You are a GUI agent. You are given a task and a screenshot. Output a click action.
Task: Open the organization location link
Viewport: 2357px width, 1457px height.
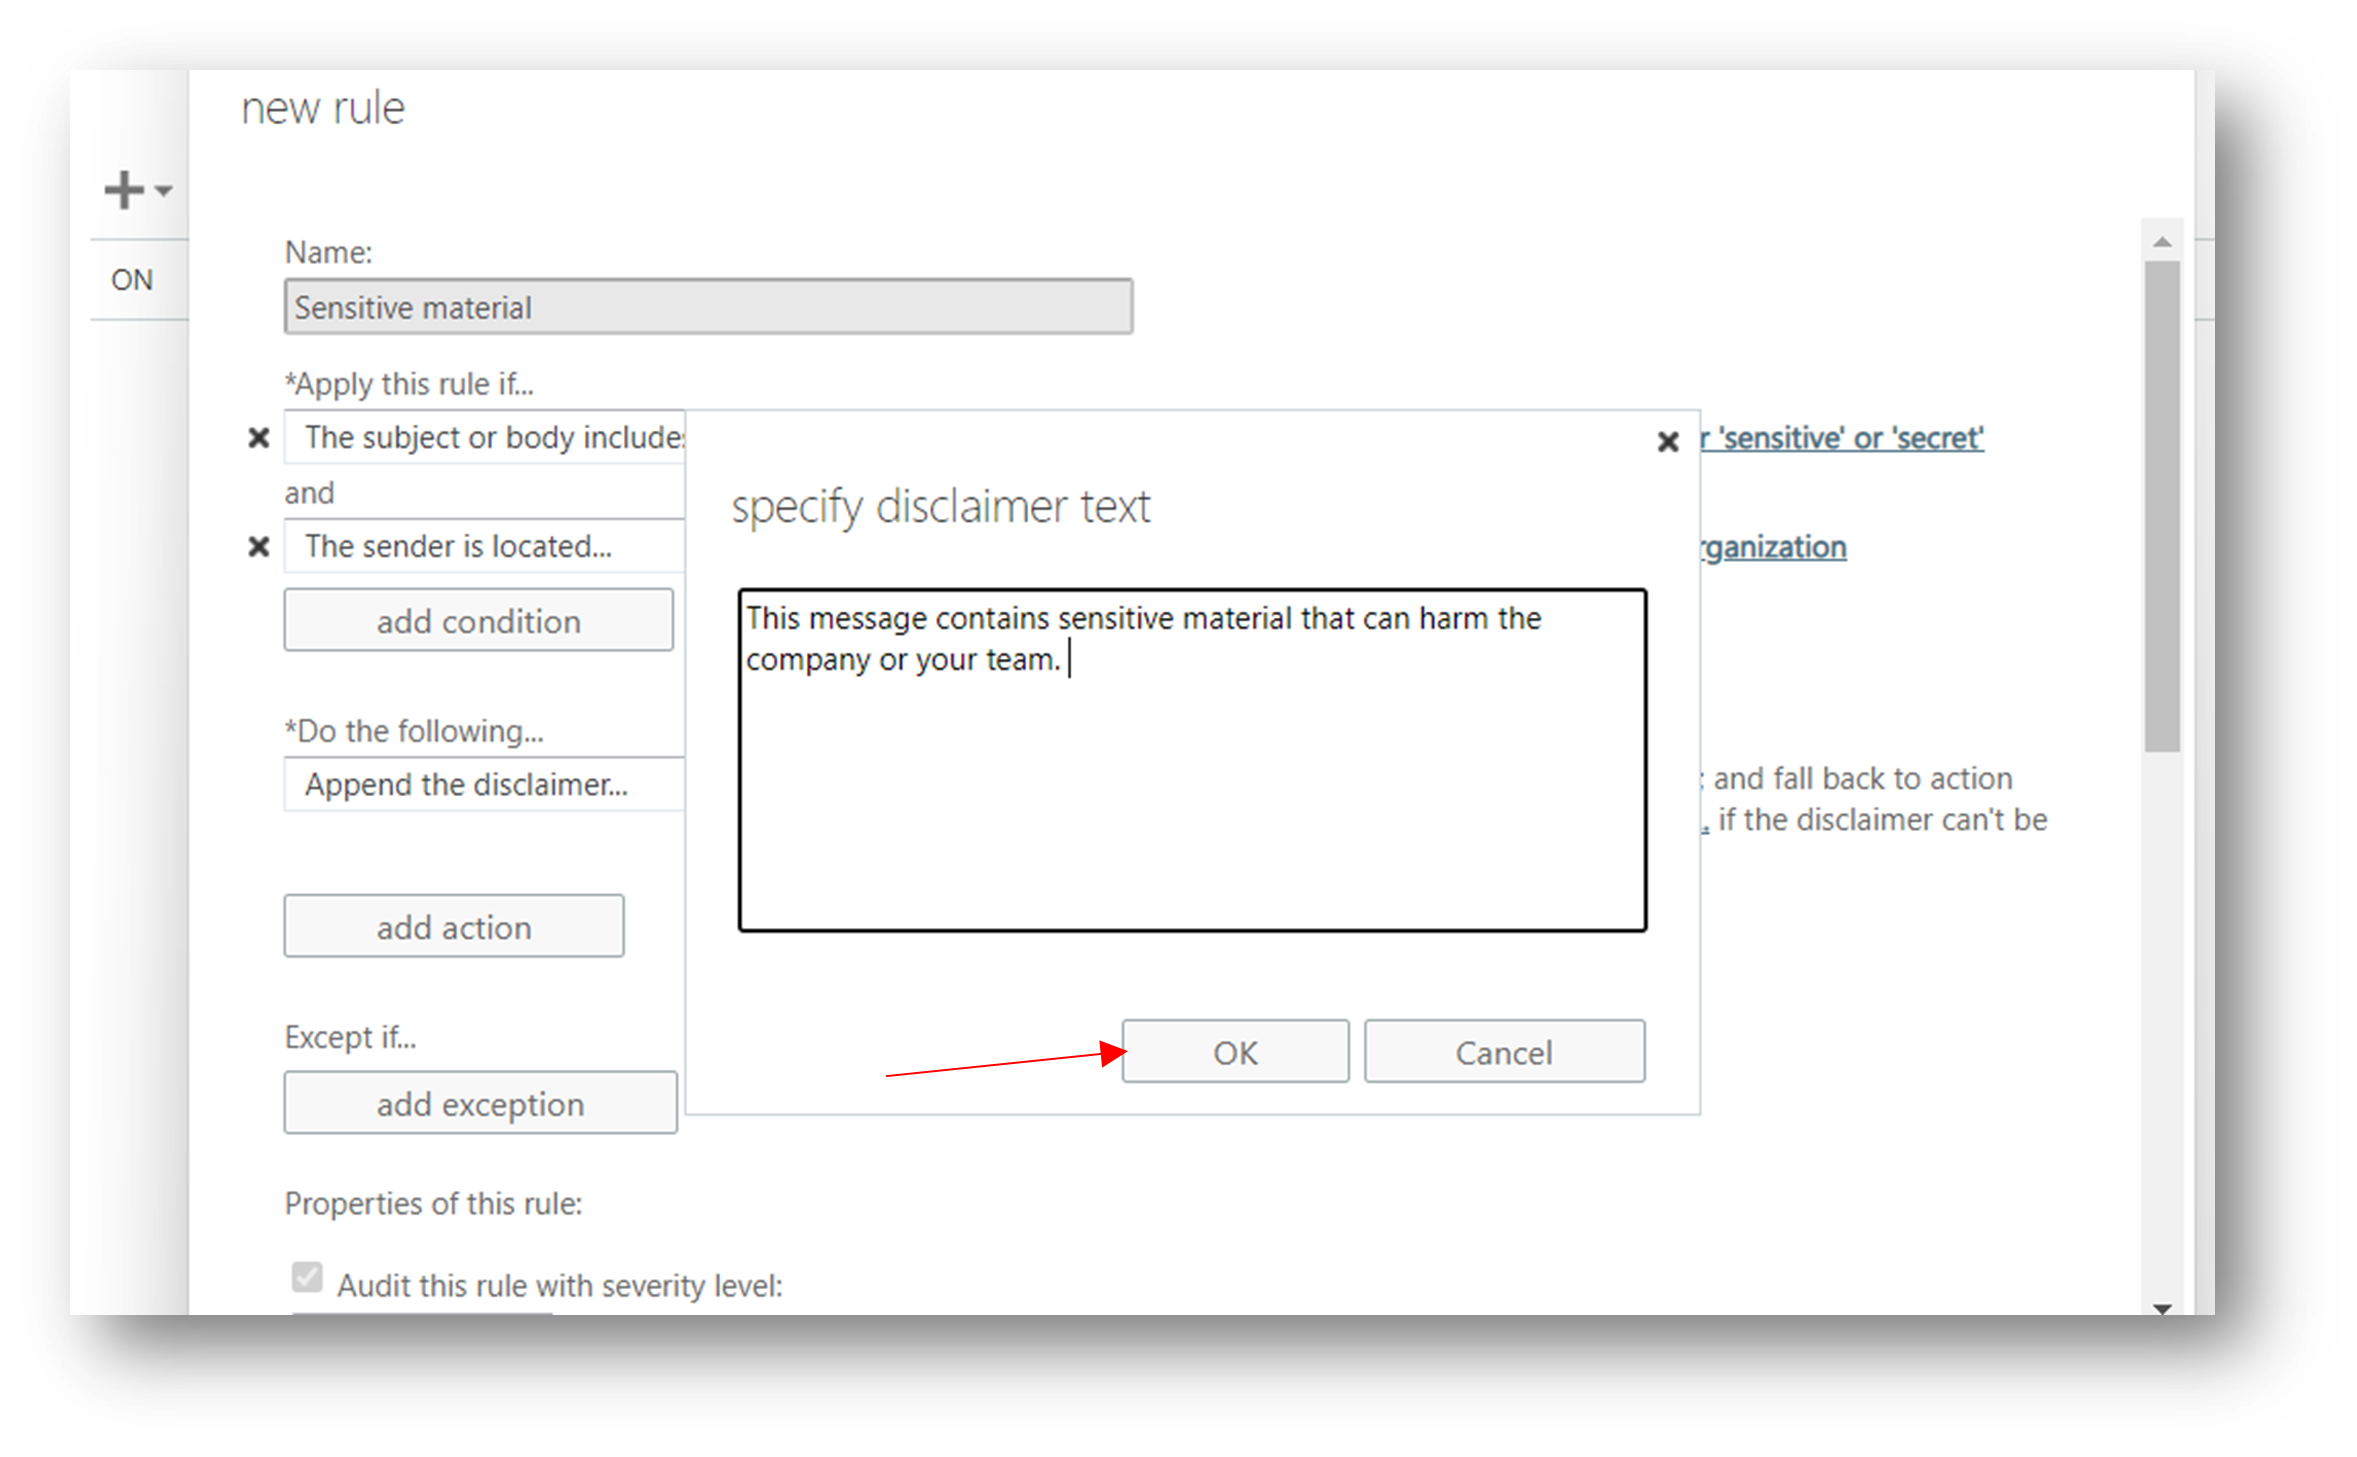point(1774,547)
